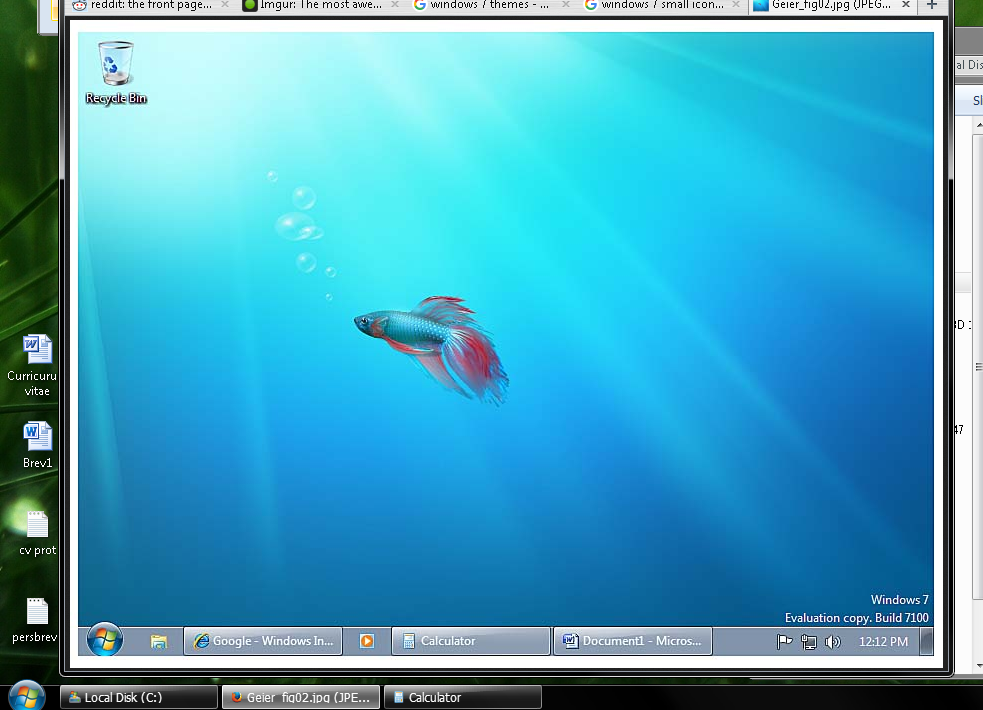Open the host Windows Start button
This screenshot has width=983, height=710.
tap(26, 696)
